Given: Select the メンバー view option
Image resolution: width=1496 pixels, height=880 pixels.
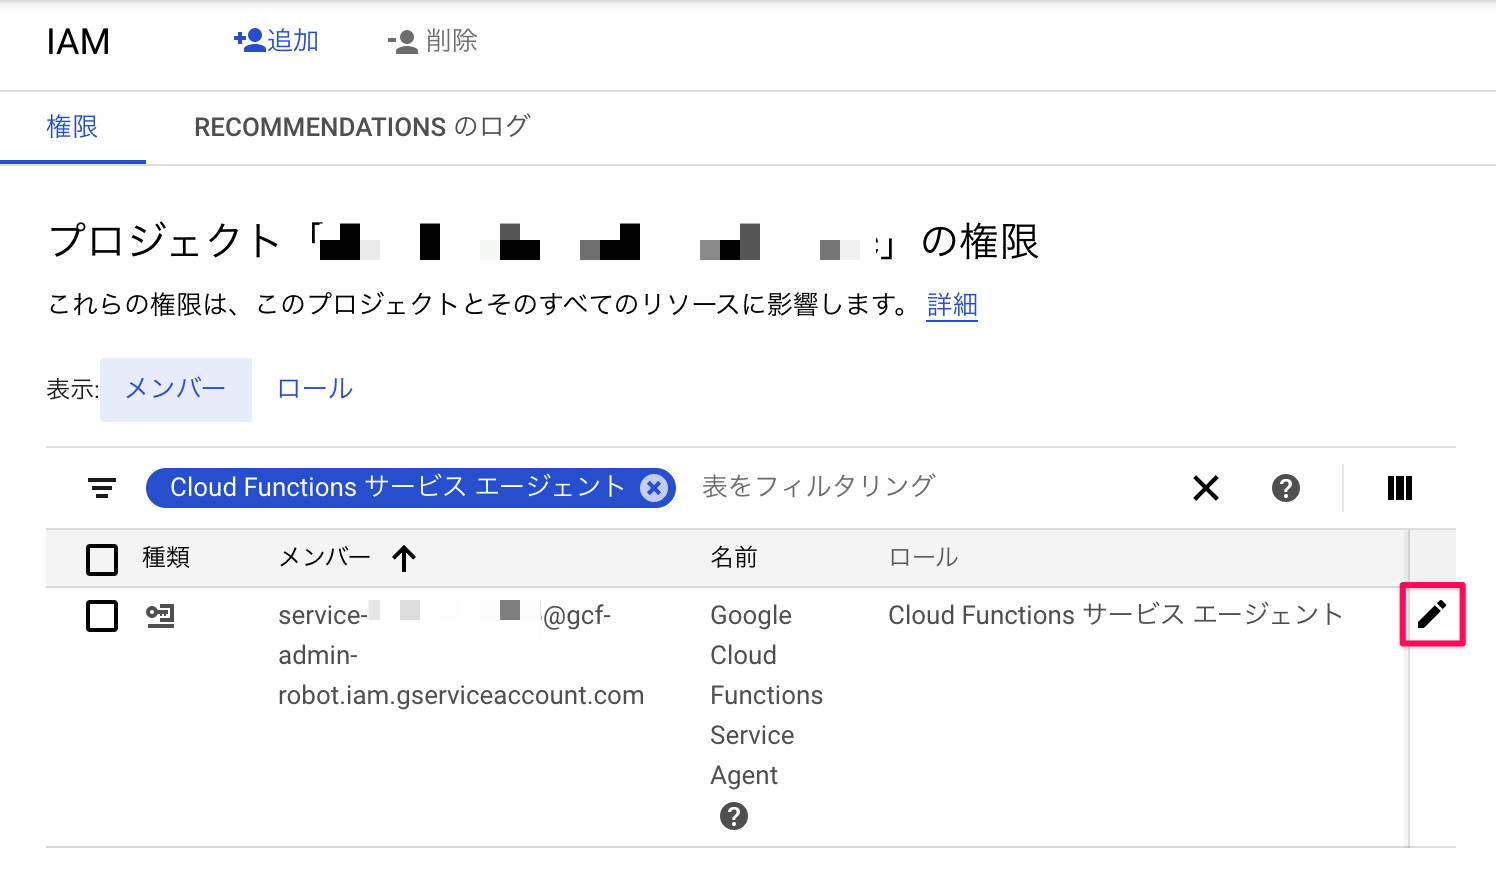Looking at the screenshot, I should [175, 389].
